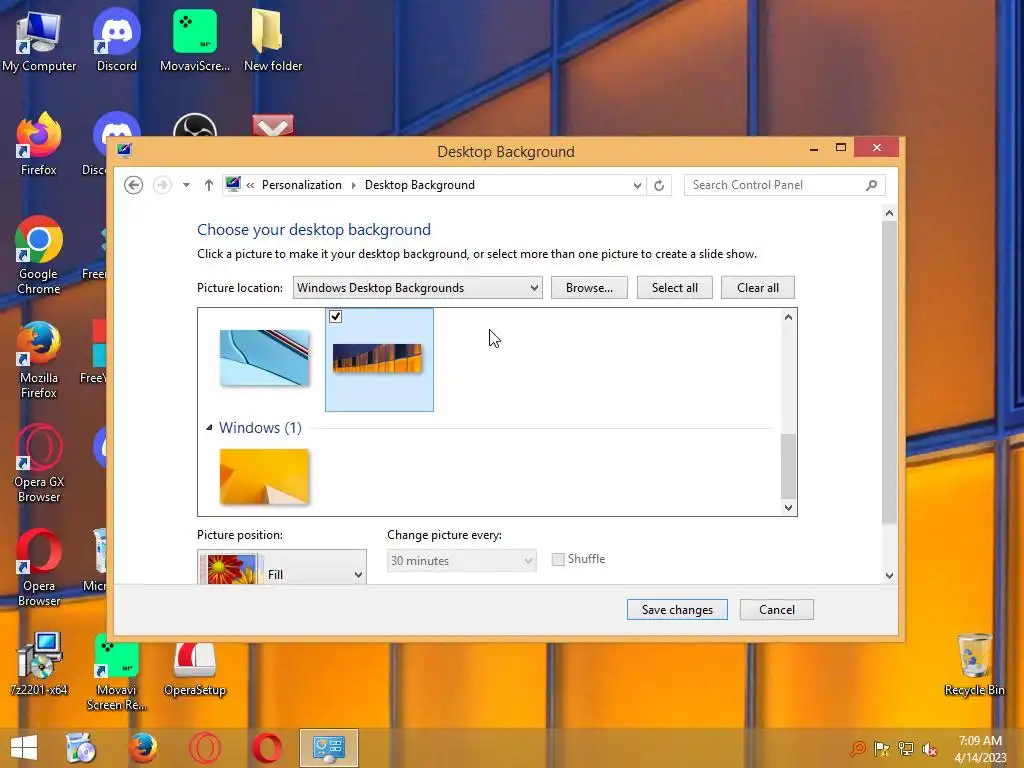Go back with the navigation arrow
The height and width of the screenshot is (768, 1024).
[x=133, y=185]
